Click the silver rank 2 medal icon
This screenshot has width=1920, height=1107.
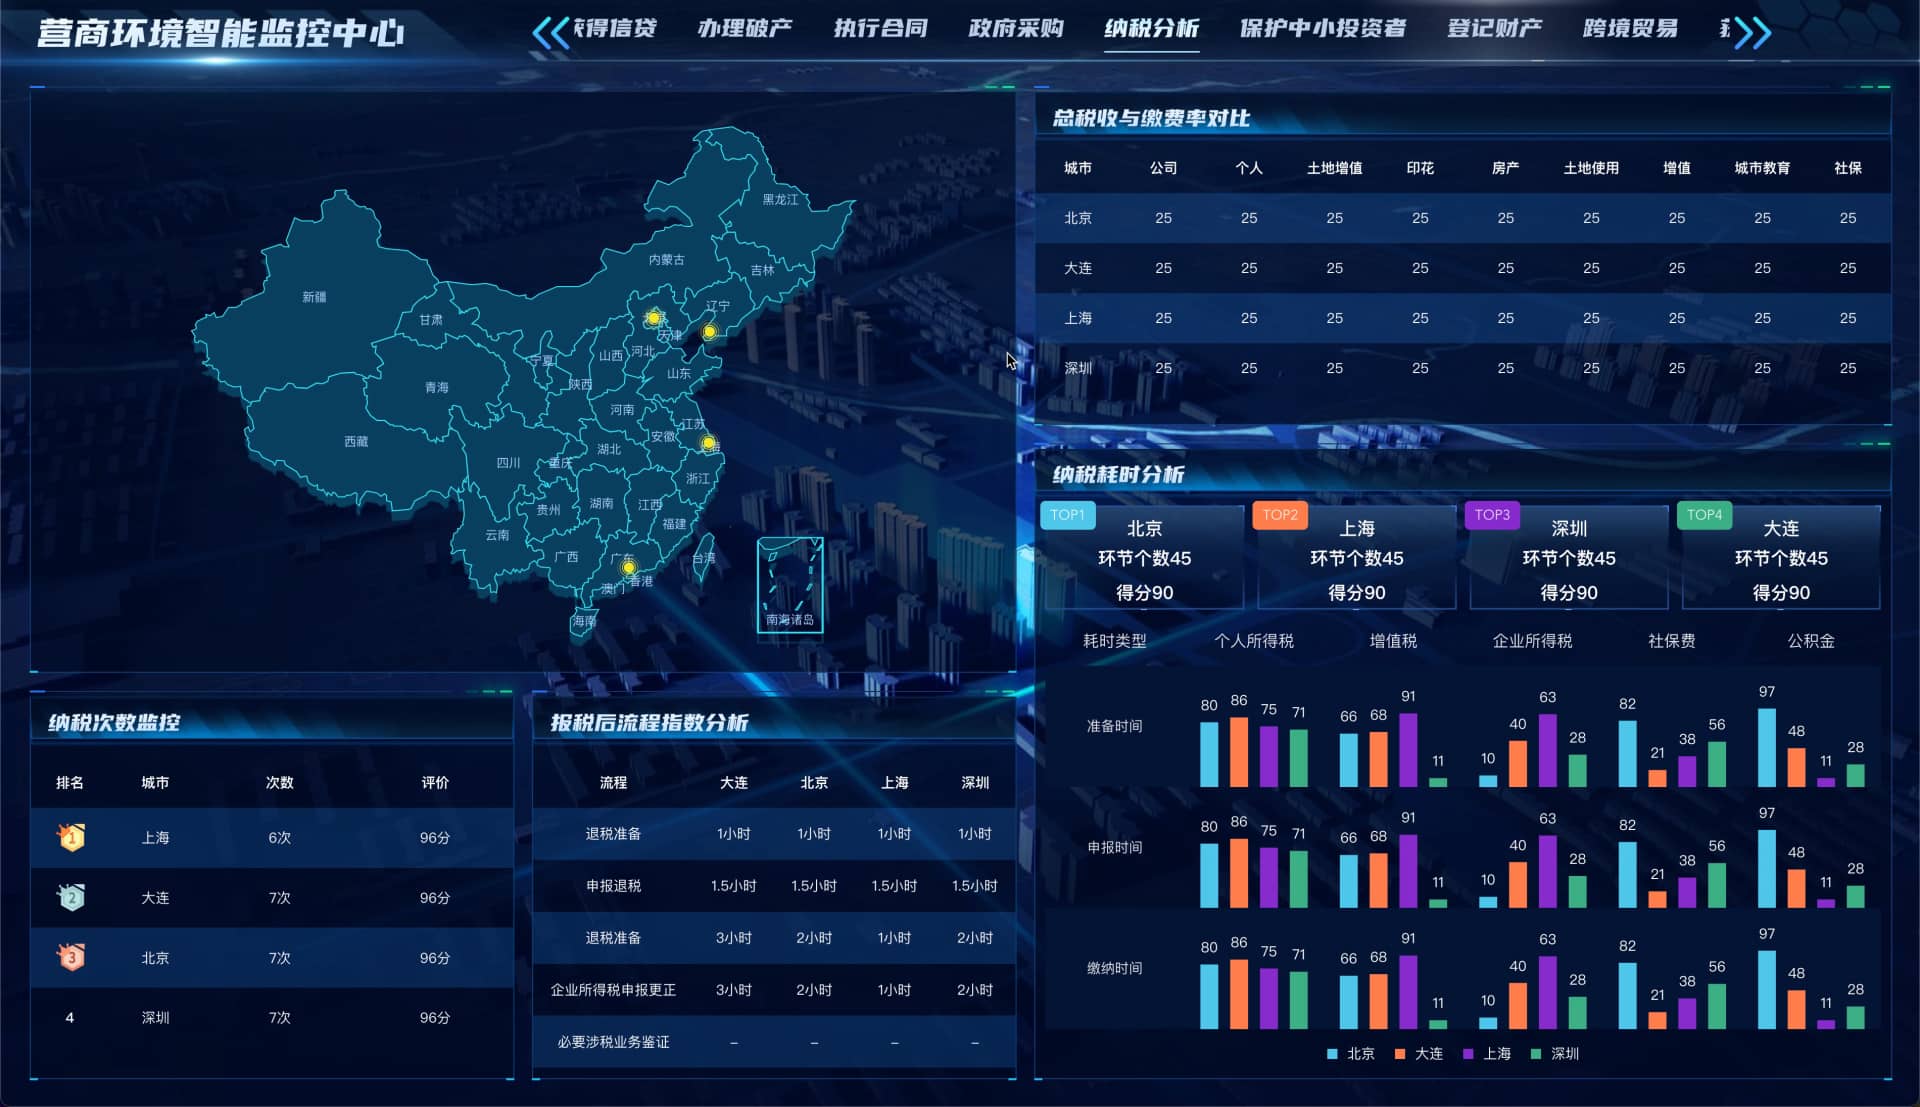tap(71, 897)
